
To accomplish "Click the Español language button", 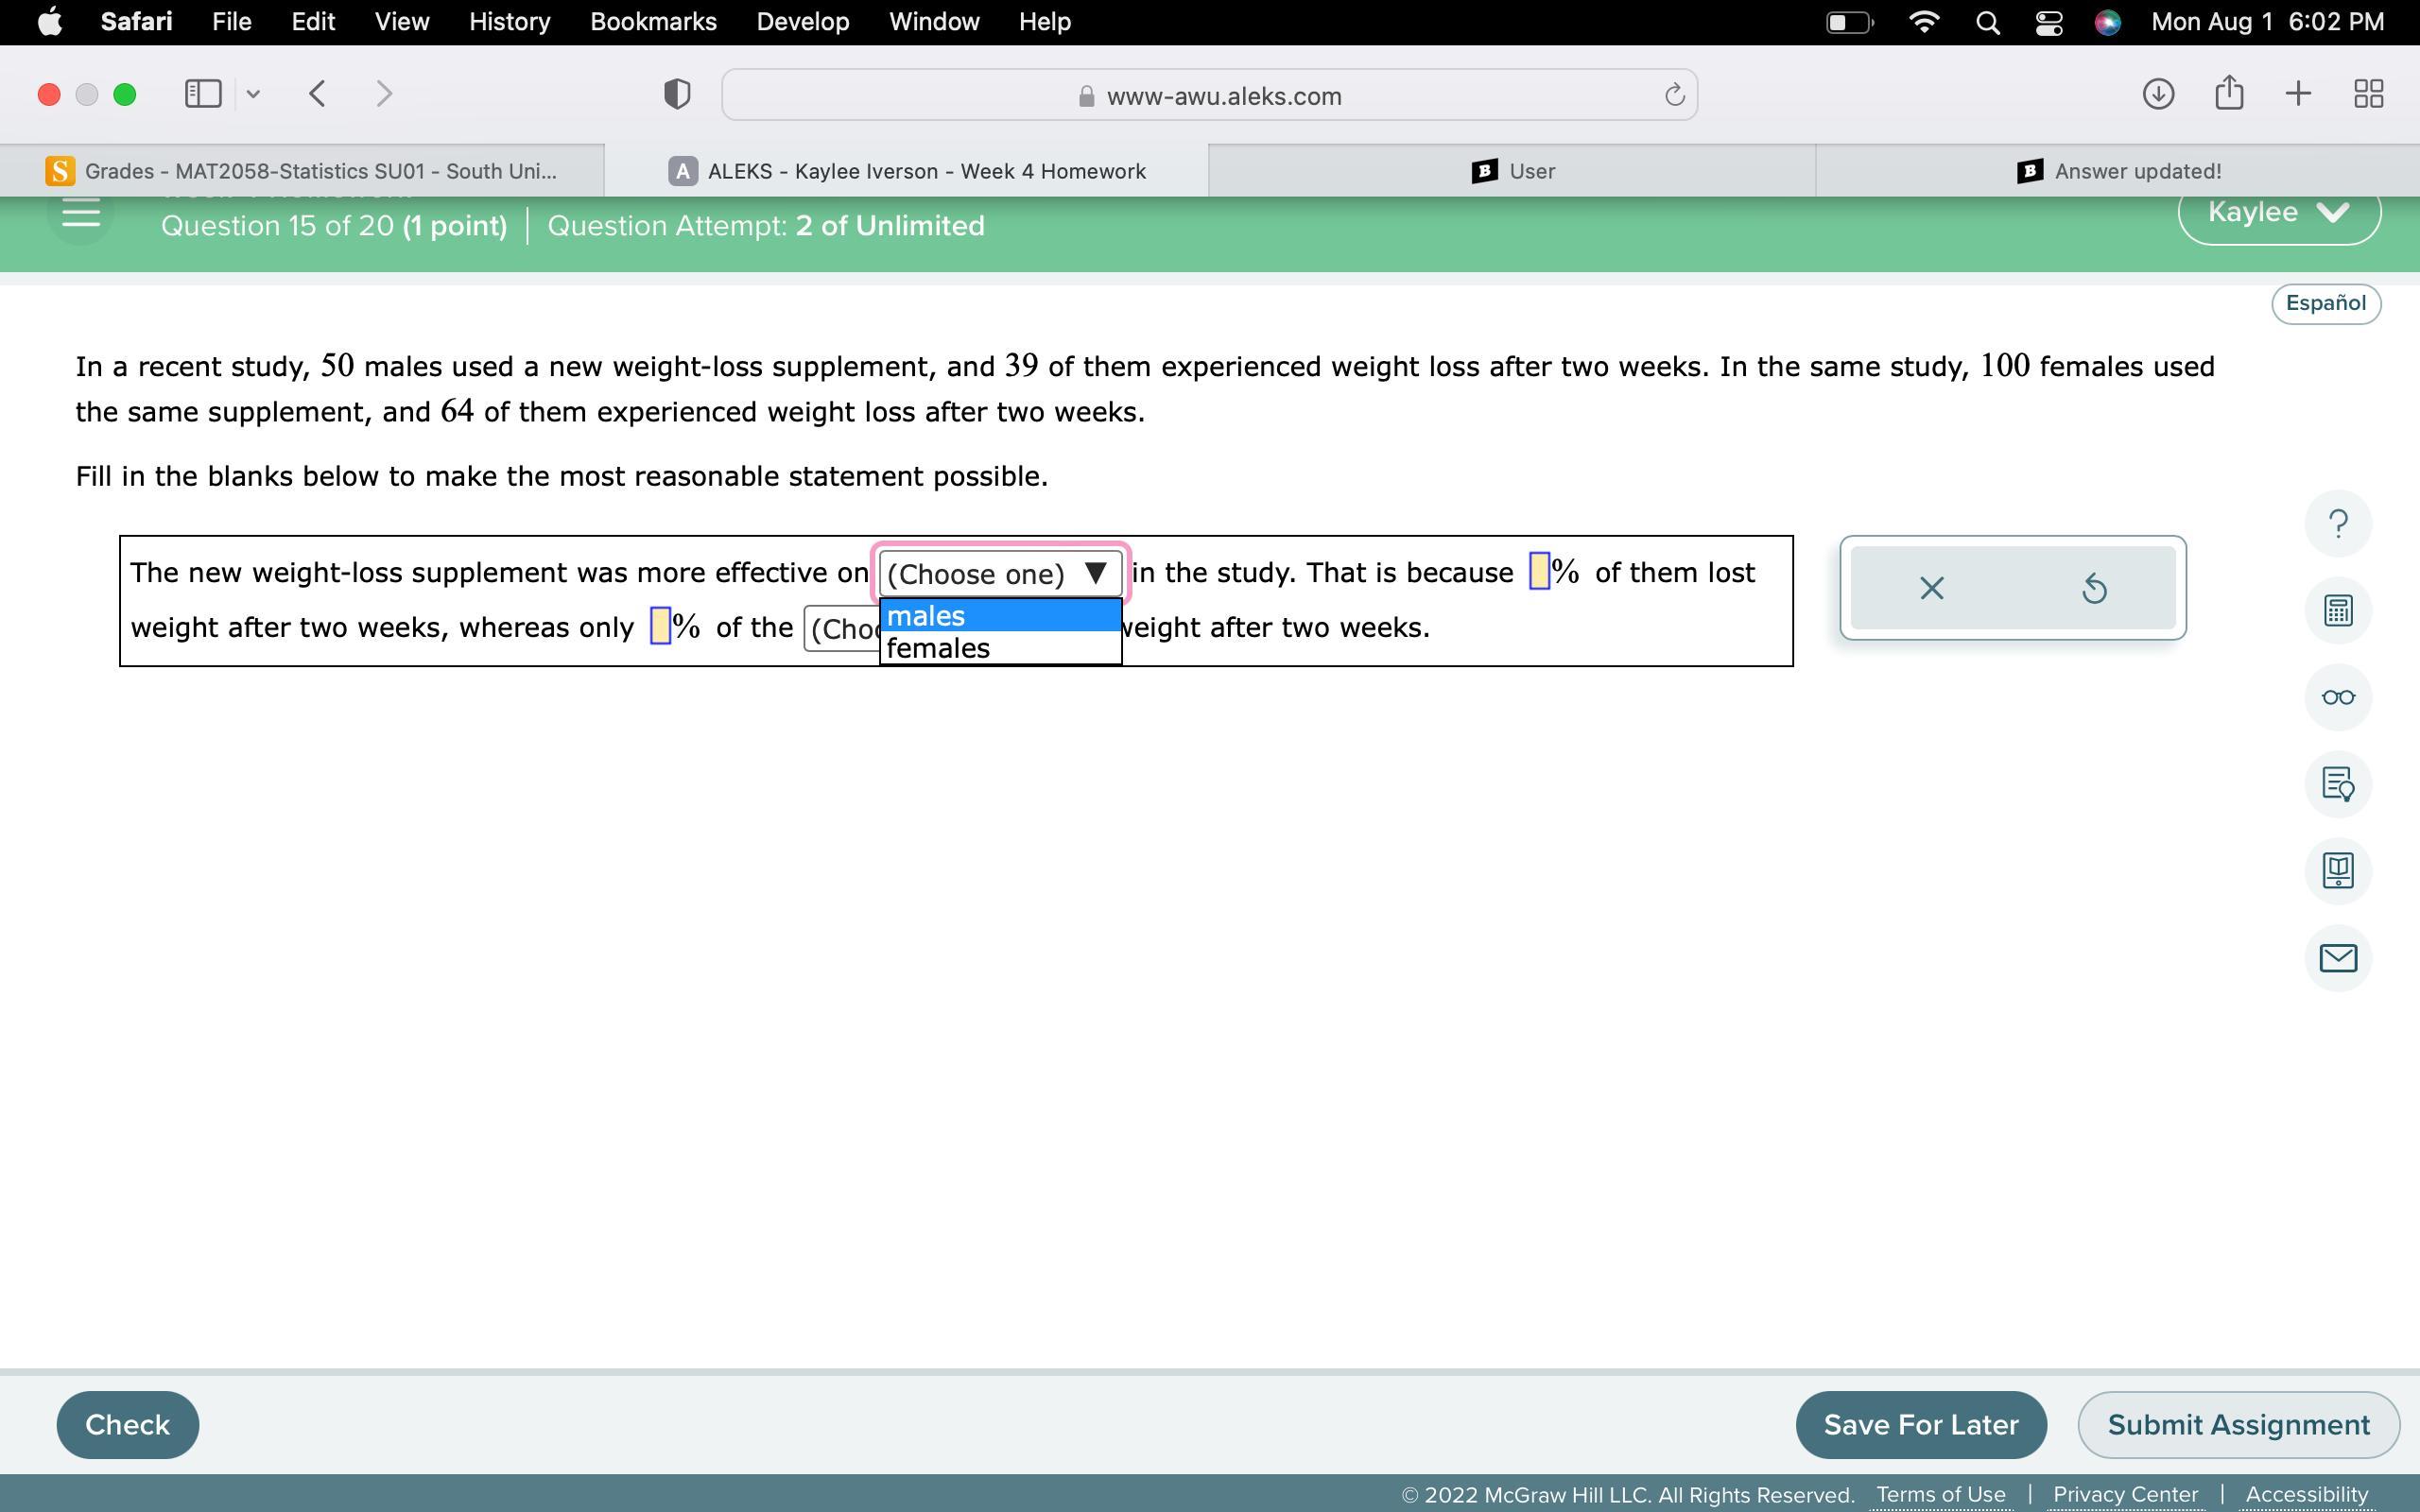I will [x=2325, y=303].
